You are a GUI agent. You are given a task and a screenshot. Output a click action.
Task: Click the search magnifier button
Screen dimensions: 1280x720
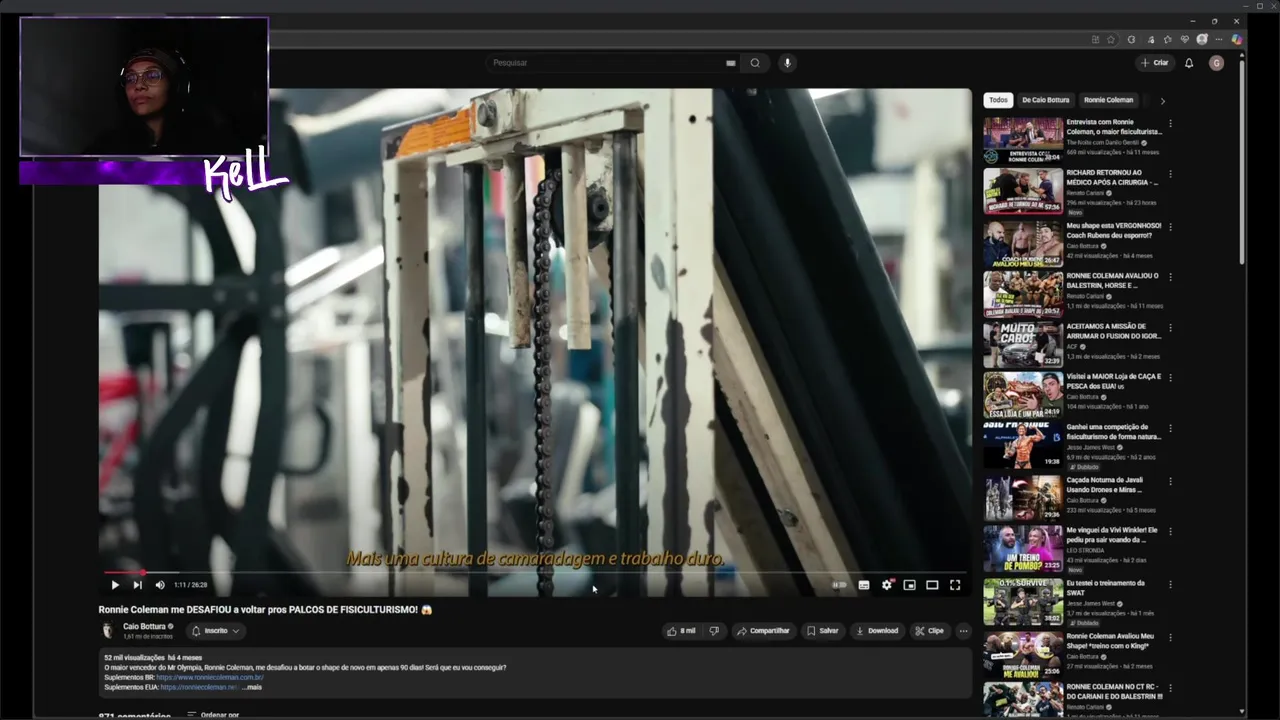pyautogui.click(x=755, y=63)
